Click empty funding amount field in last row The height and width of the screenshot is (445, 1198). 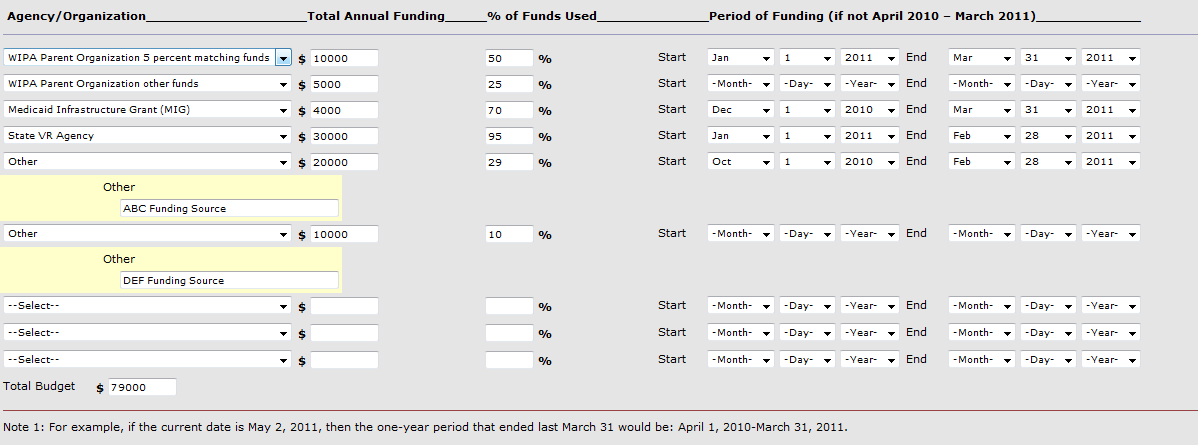(344, 360)
